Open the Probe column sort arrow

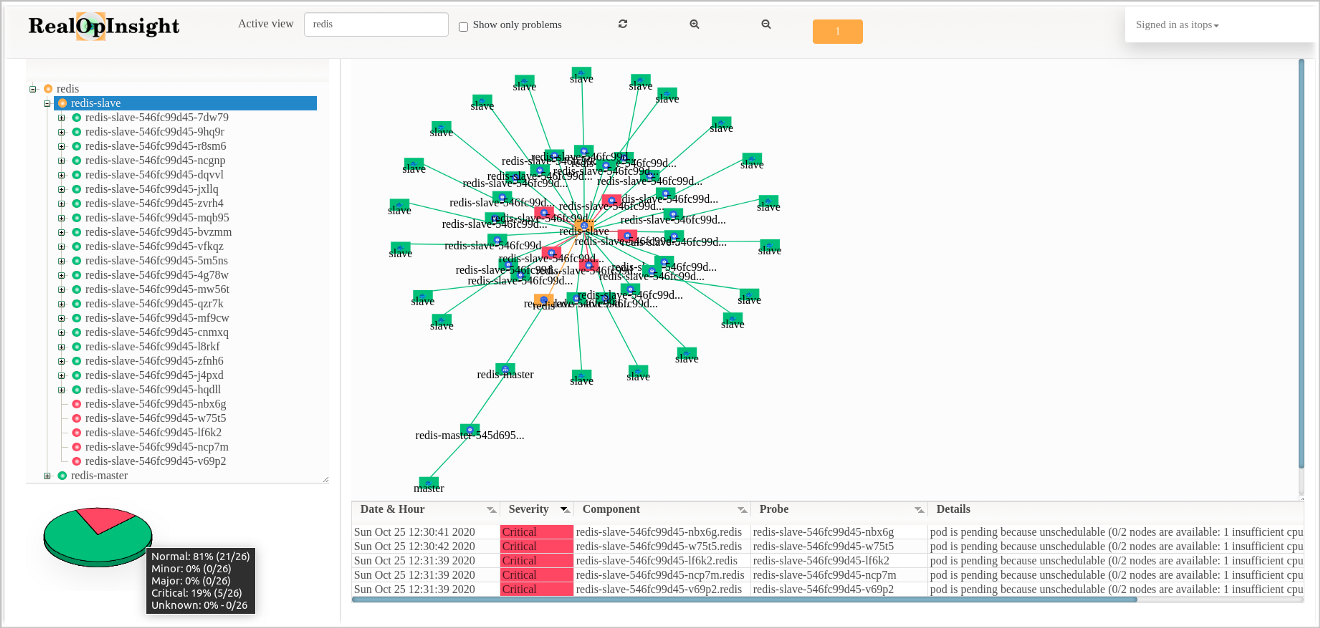point(919,510)
